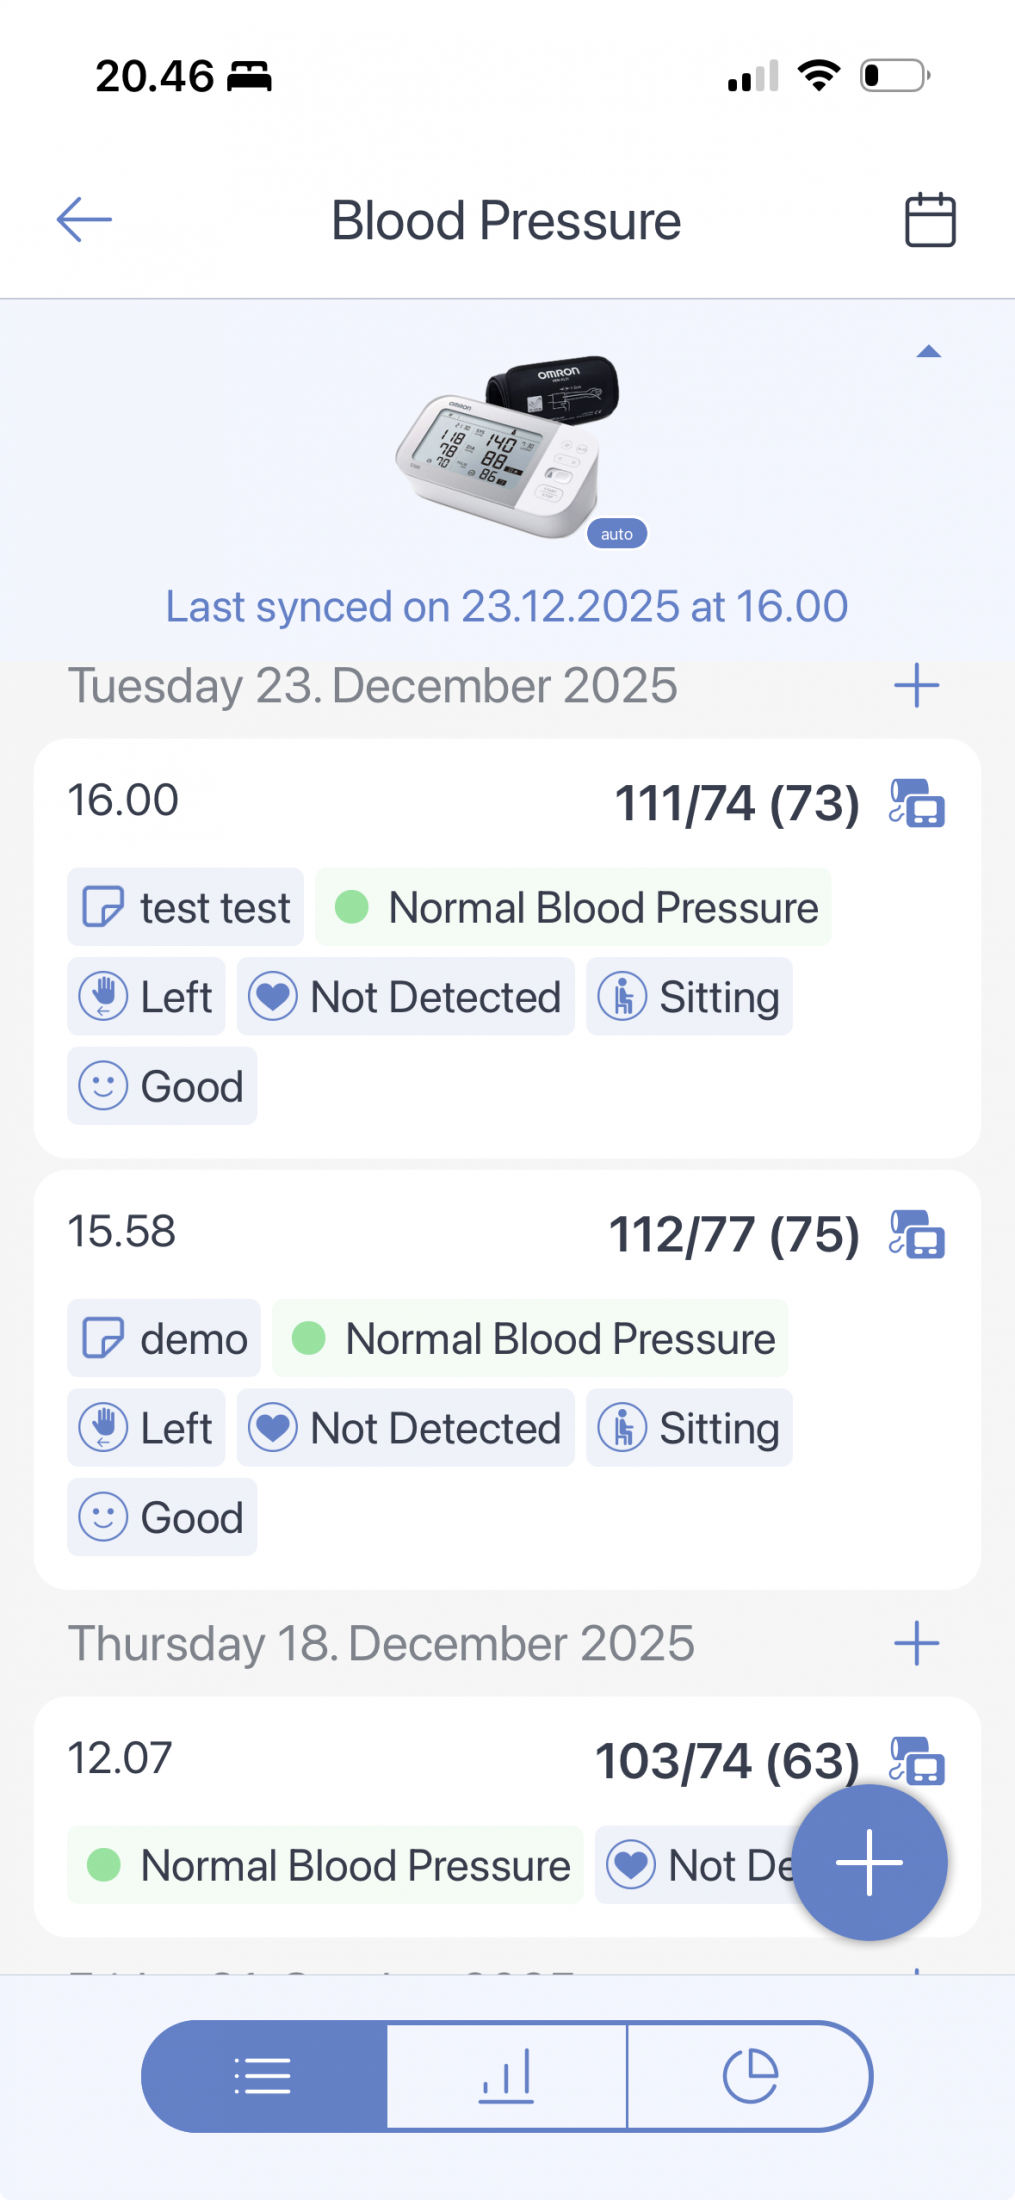Tap 'Last synced on 23.12.2025' text
The height and width of the screenshot is (2200, 1015).
[507, 607]
